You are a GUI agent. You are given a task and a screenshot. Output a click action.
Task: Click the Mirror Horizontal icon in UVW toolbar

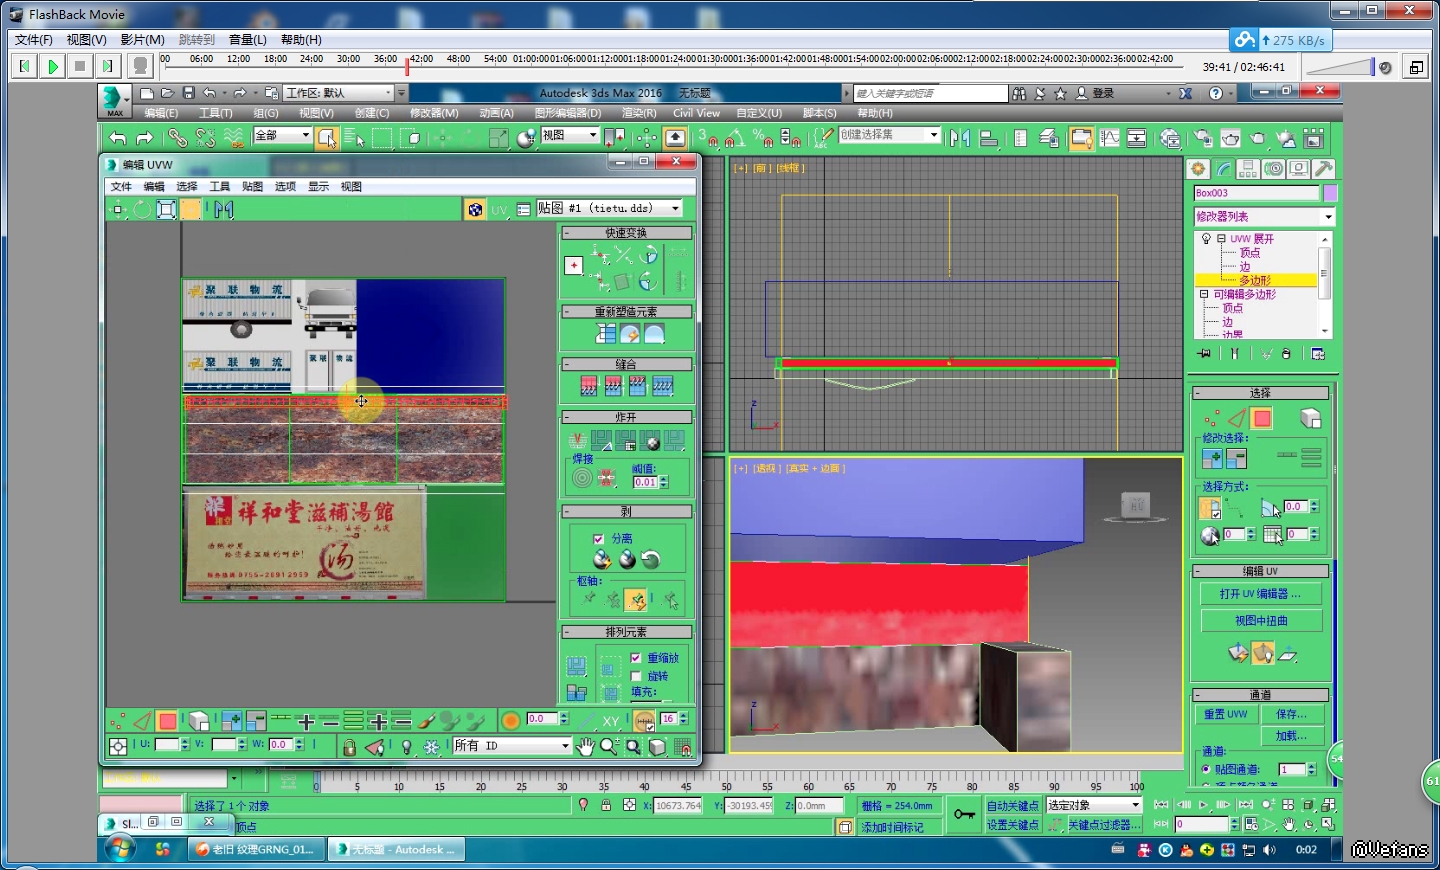pyautogui.click(x=224, y=209)
